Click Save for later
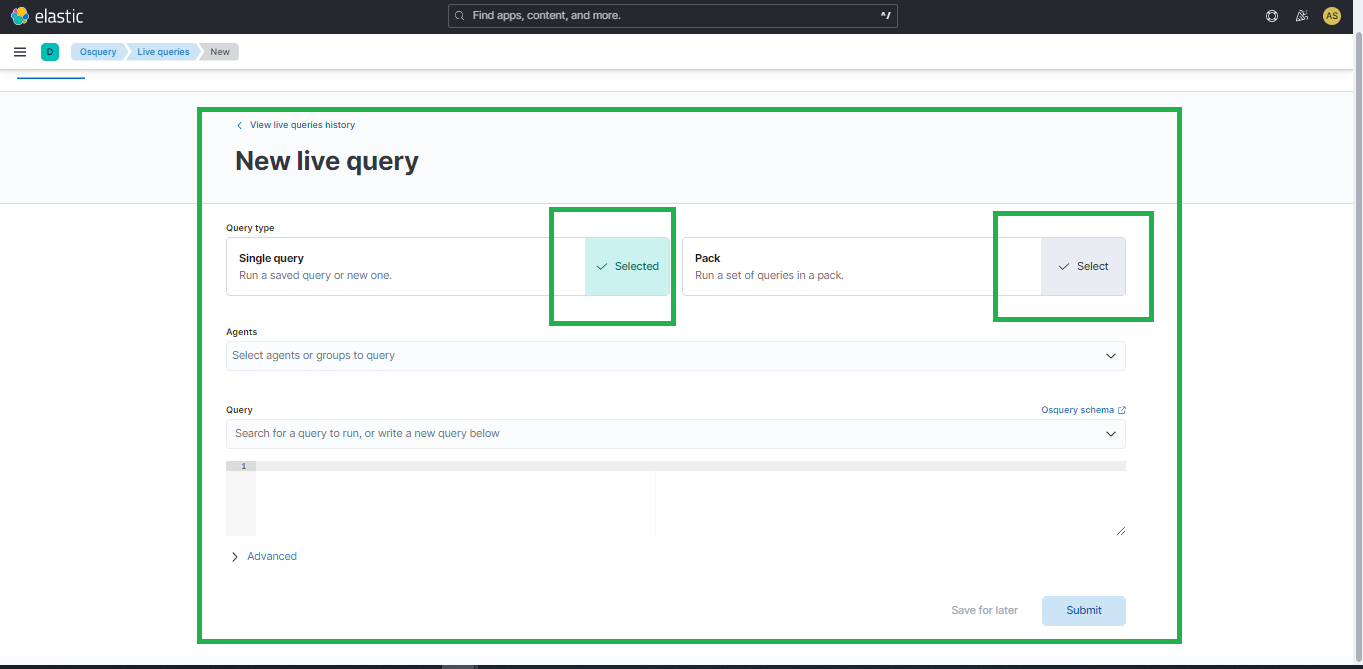Screen dimensions: 1363x669 tap(984, 610)
